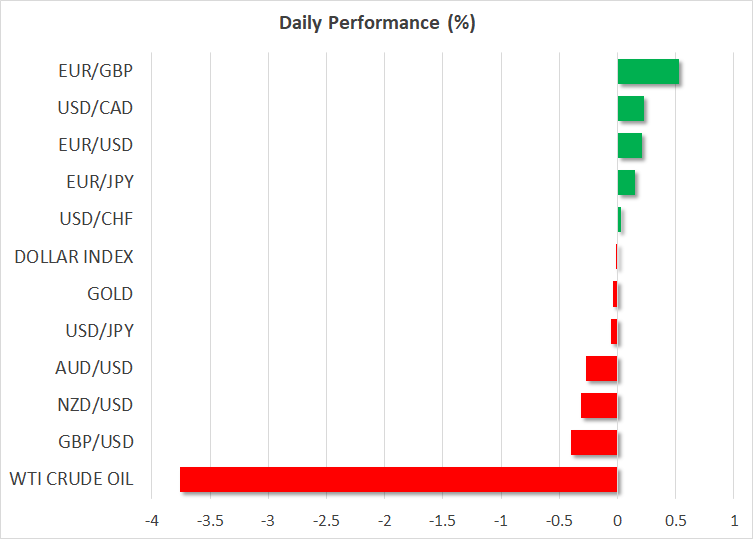Viewport: 753px width, 539px height.
Task: Click the Daily Performance (%) chart title
Action: tap(376, 23)
